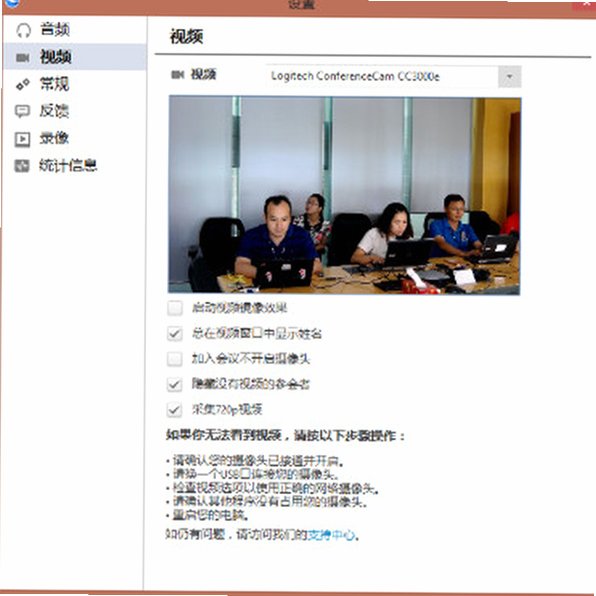Screen dimensions: 596x596
Task: Open the 支持中心 support link
Action: tap(331, 535)
